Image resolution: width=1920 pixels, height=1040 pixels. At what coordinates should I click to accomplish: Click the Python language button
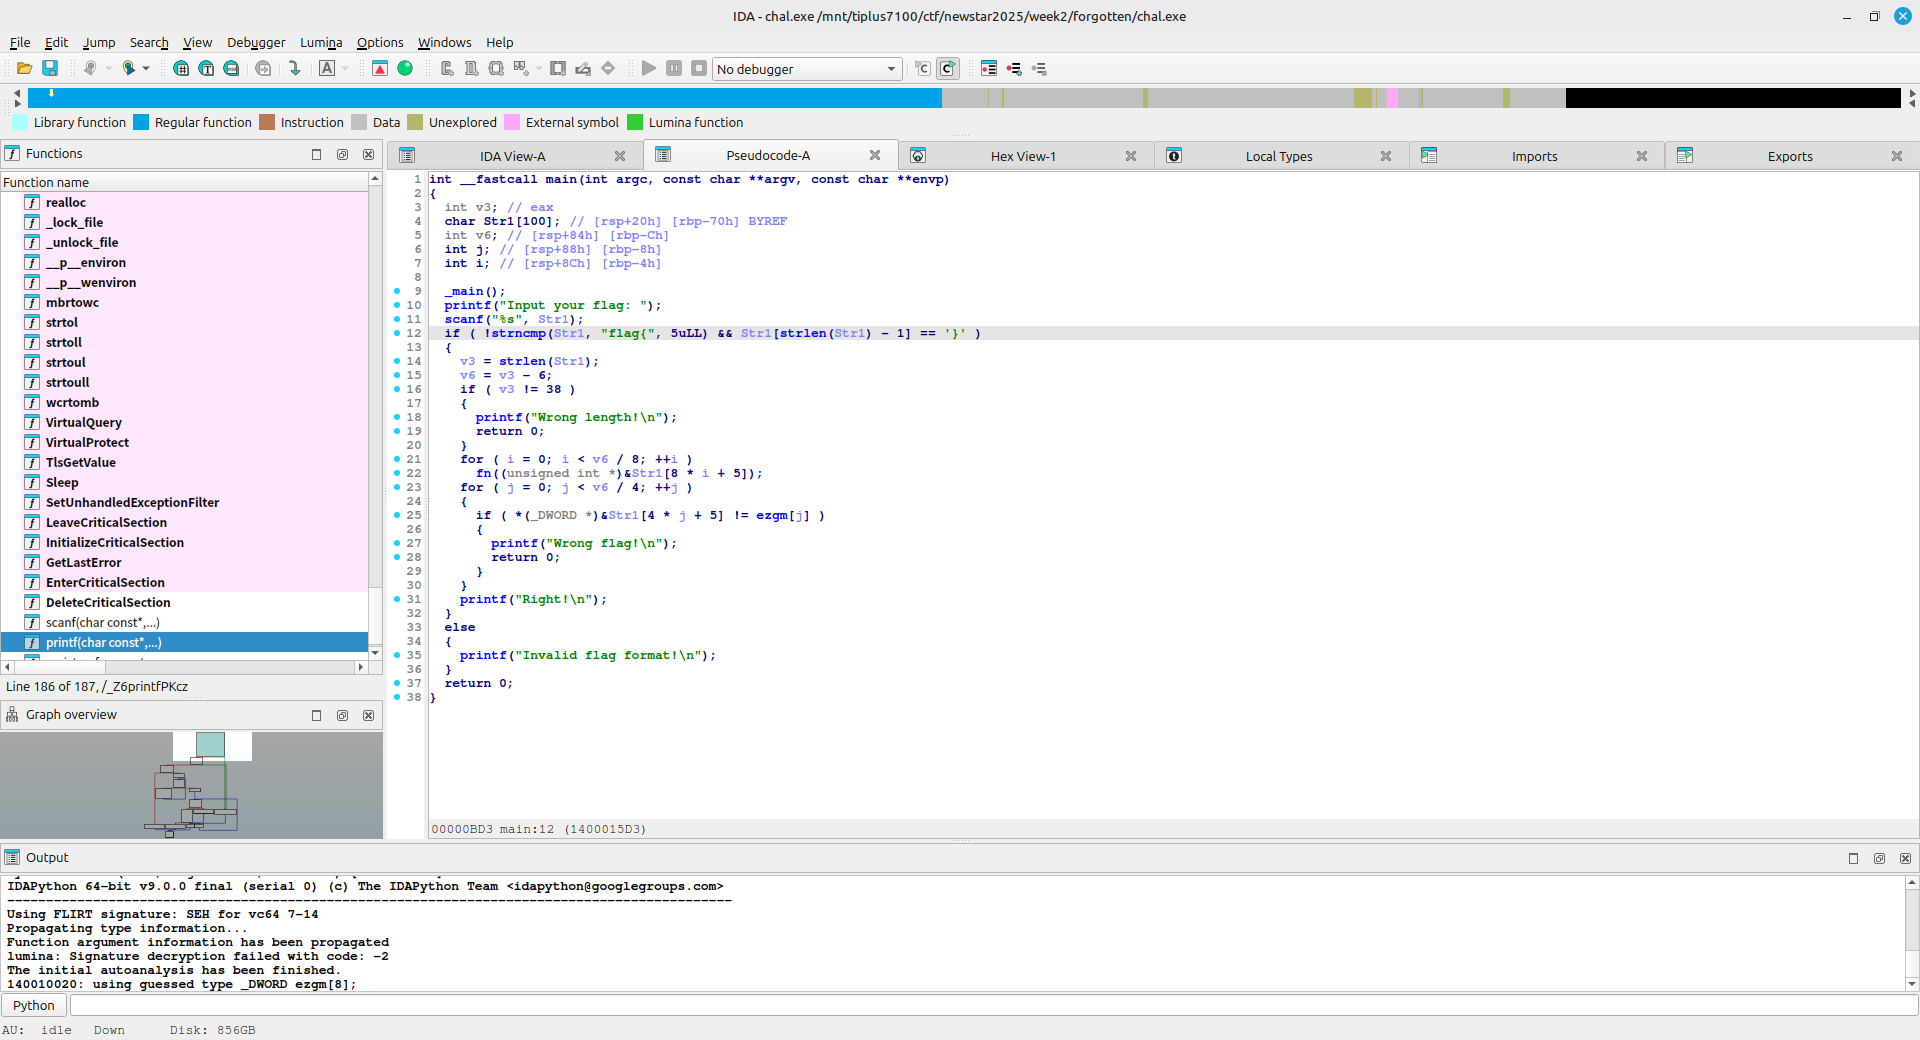pyautogui.click(x=34, y=1005)
